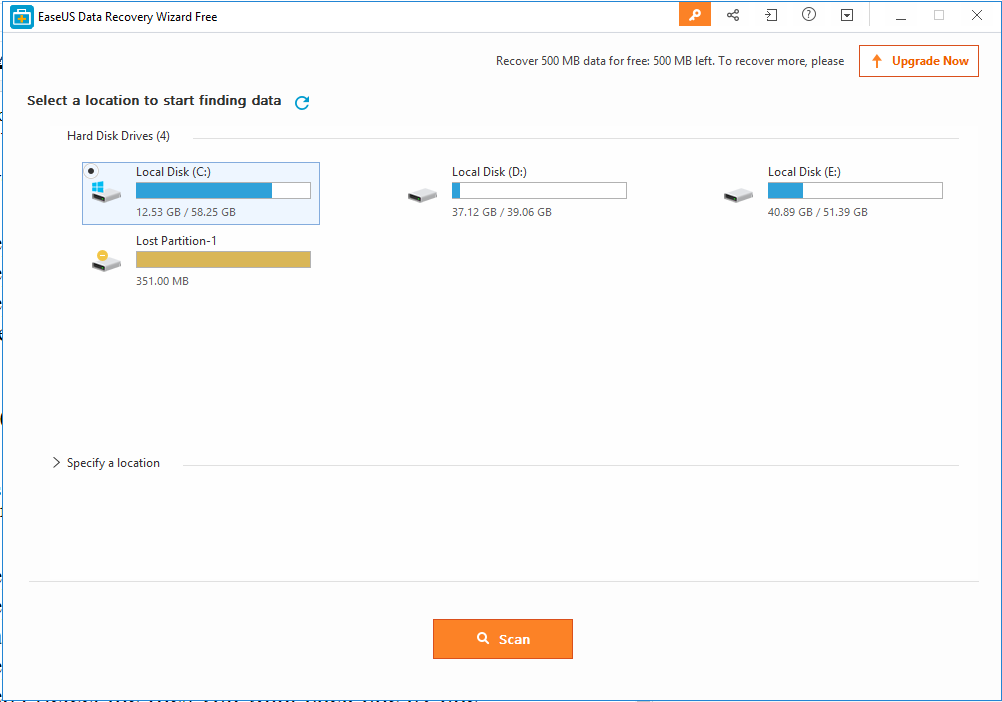This screenshot has height=702, width=1002.
Task: Click the Hard Disk Drives (4) section header
Action: 118,136
